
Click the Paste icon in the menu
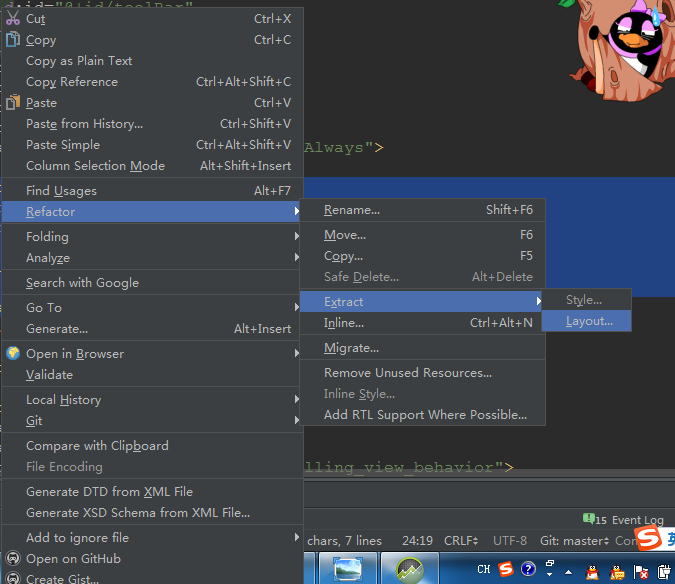click(13, 102)
